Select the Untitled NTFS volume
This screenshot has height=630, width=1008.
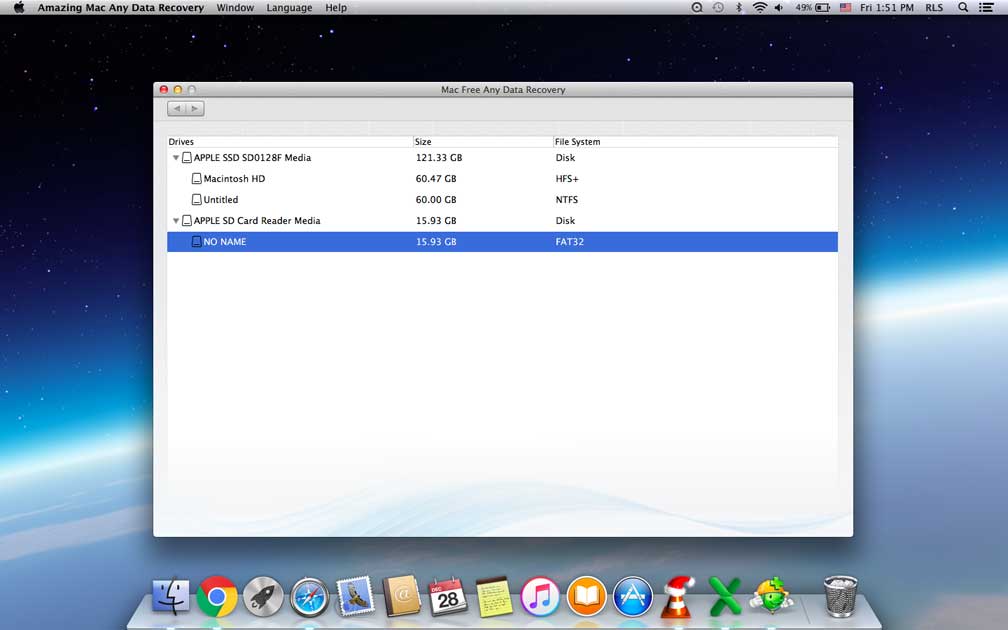tap(220, 200)
